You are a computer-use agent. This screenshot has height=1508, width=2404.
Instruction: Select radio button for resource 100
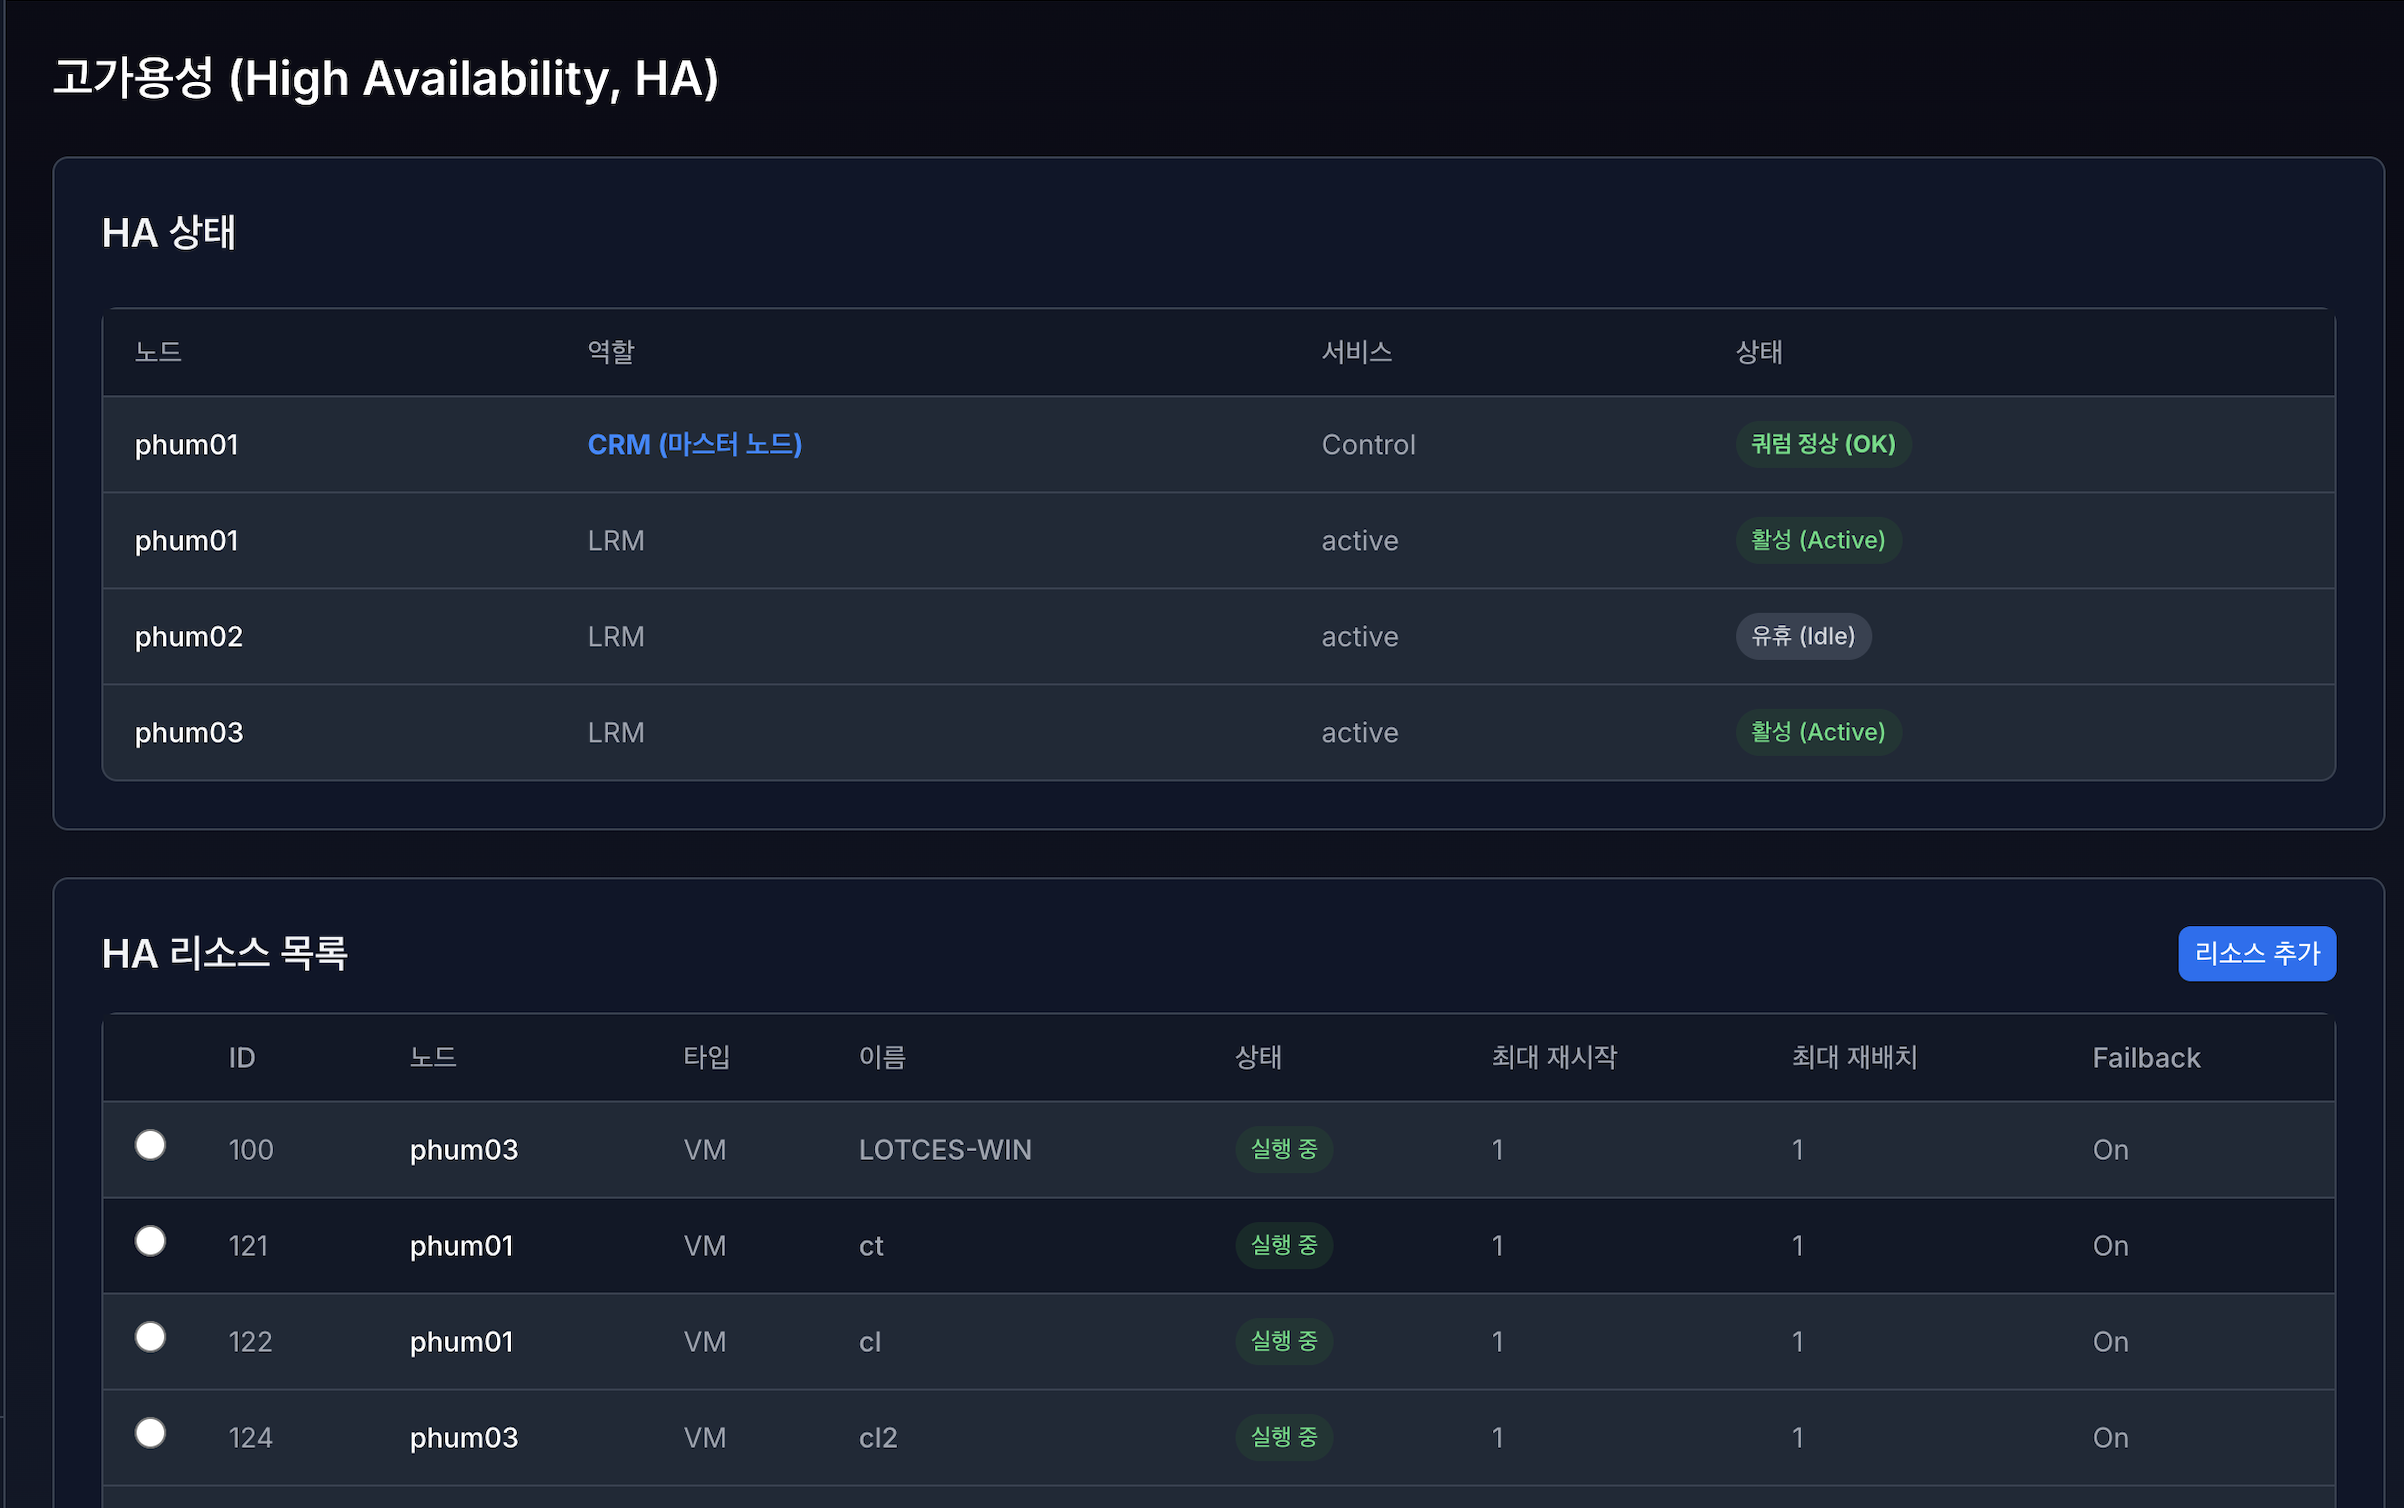[150, 1145]
